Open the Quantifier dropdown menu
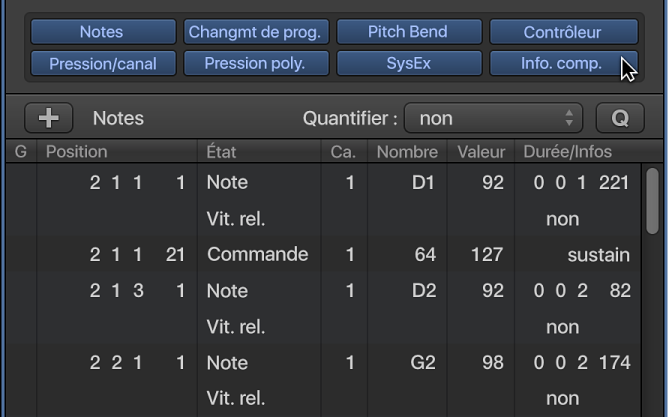This screenshot has width=668, height=418. click(x=493, y=118)
